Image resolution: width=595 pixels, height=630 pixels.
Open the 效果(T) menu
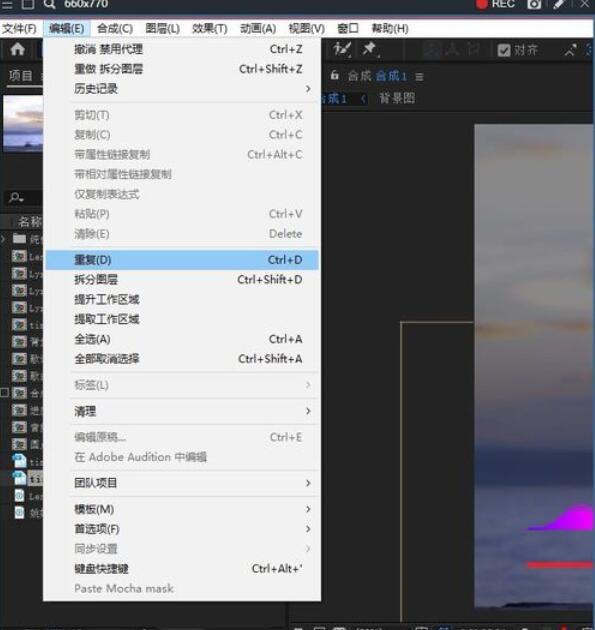[210, 29]
